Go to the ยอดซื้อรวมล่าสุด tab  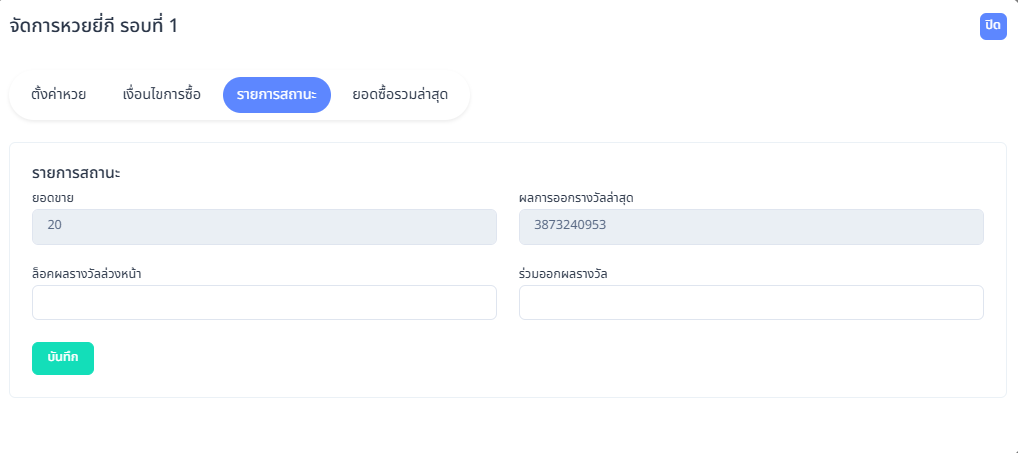click(399, 95)
